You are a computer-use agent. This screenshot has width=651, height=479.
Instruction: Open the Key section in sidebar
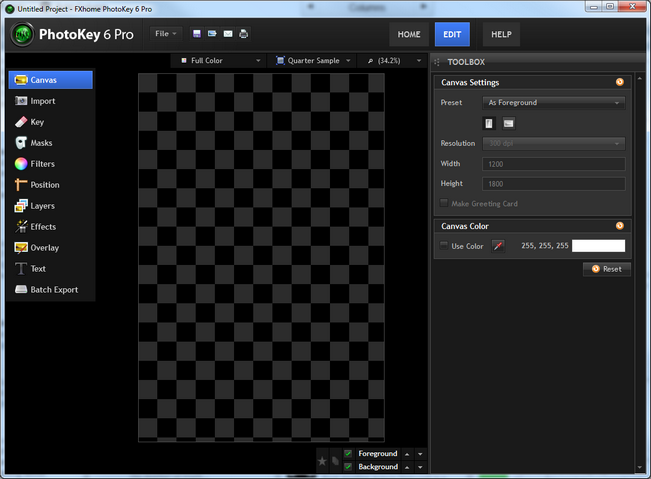coord(51,122)
